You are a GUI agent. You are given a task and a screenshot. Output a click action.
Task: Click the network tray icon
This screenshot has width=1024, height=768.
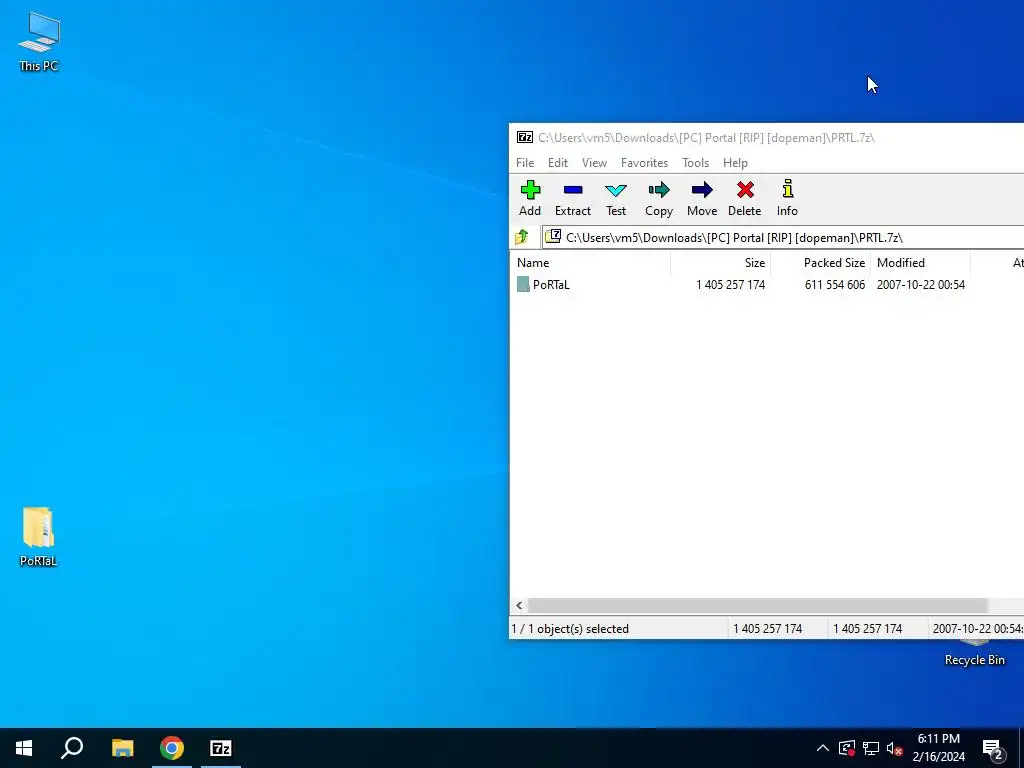[871, 748]
